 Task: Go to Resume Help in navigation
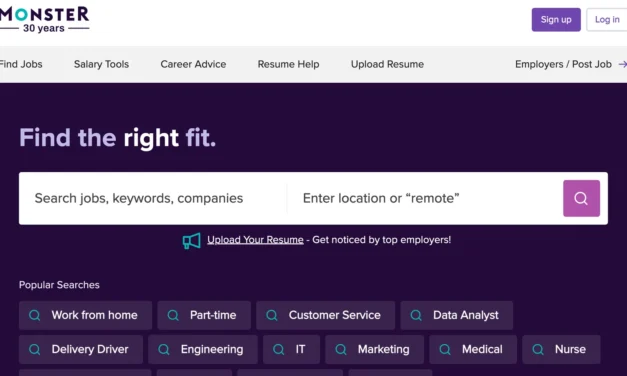288,64
